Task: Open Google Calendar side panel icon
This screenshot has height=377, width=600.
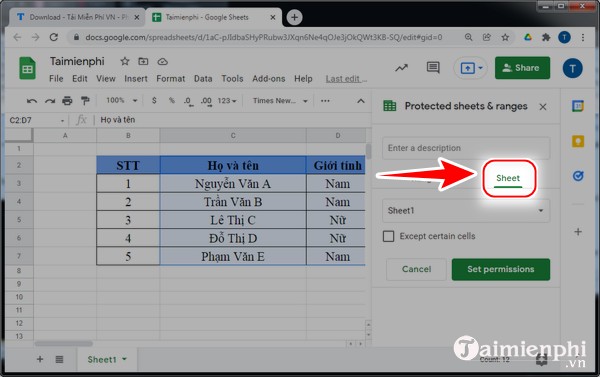Action: [x=578, y=106]
